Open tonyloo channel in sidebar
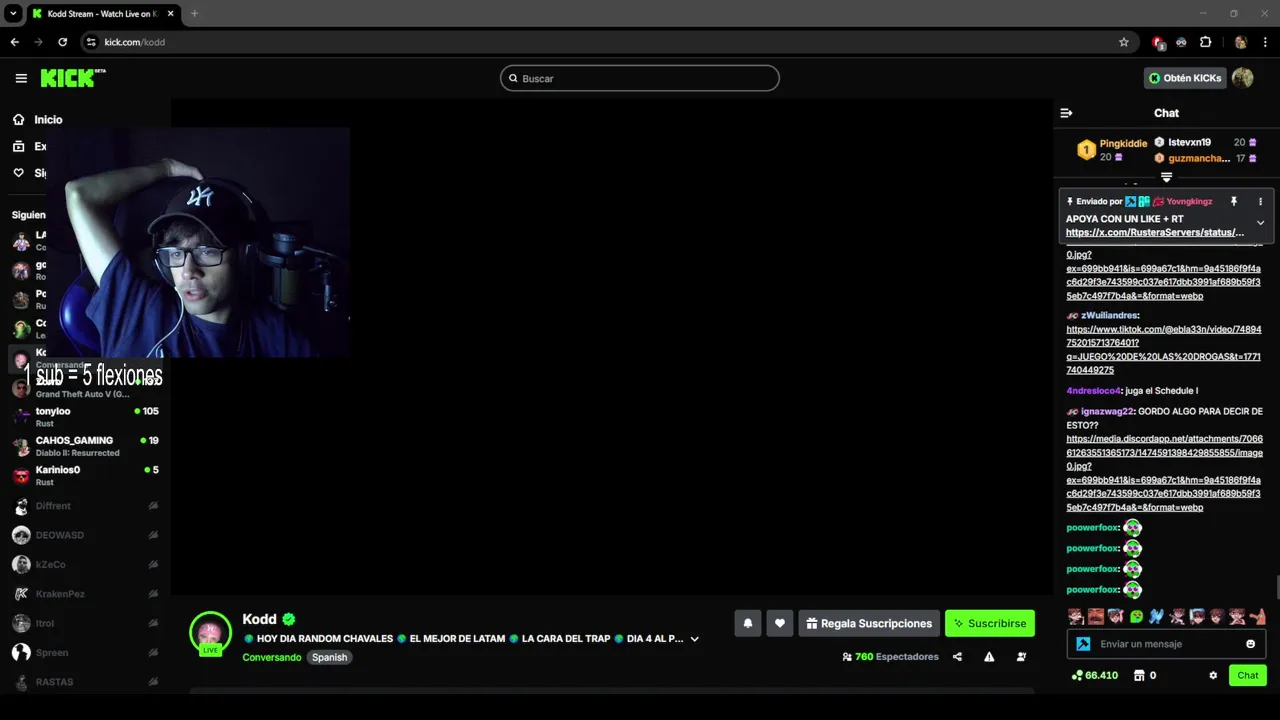Image resolution: width=1280 pixels, height=720 pixels. coord(85,417)
